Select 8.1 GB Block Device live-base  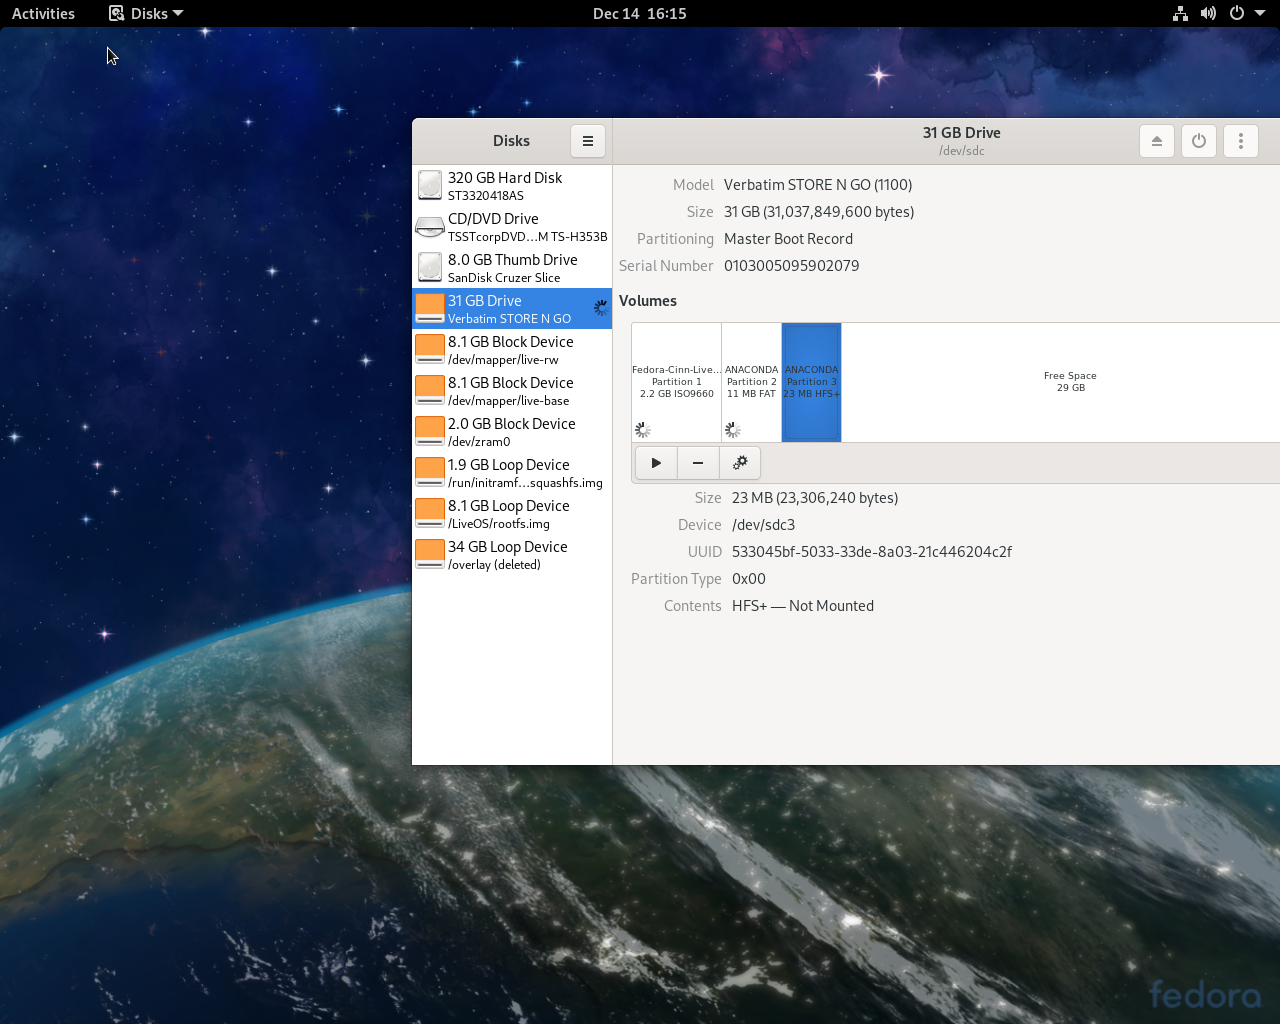(512, 391)
